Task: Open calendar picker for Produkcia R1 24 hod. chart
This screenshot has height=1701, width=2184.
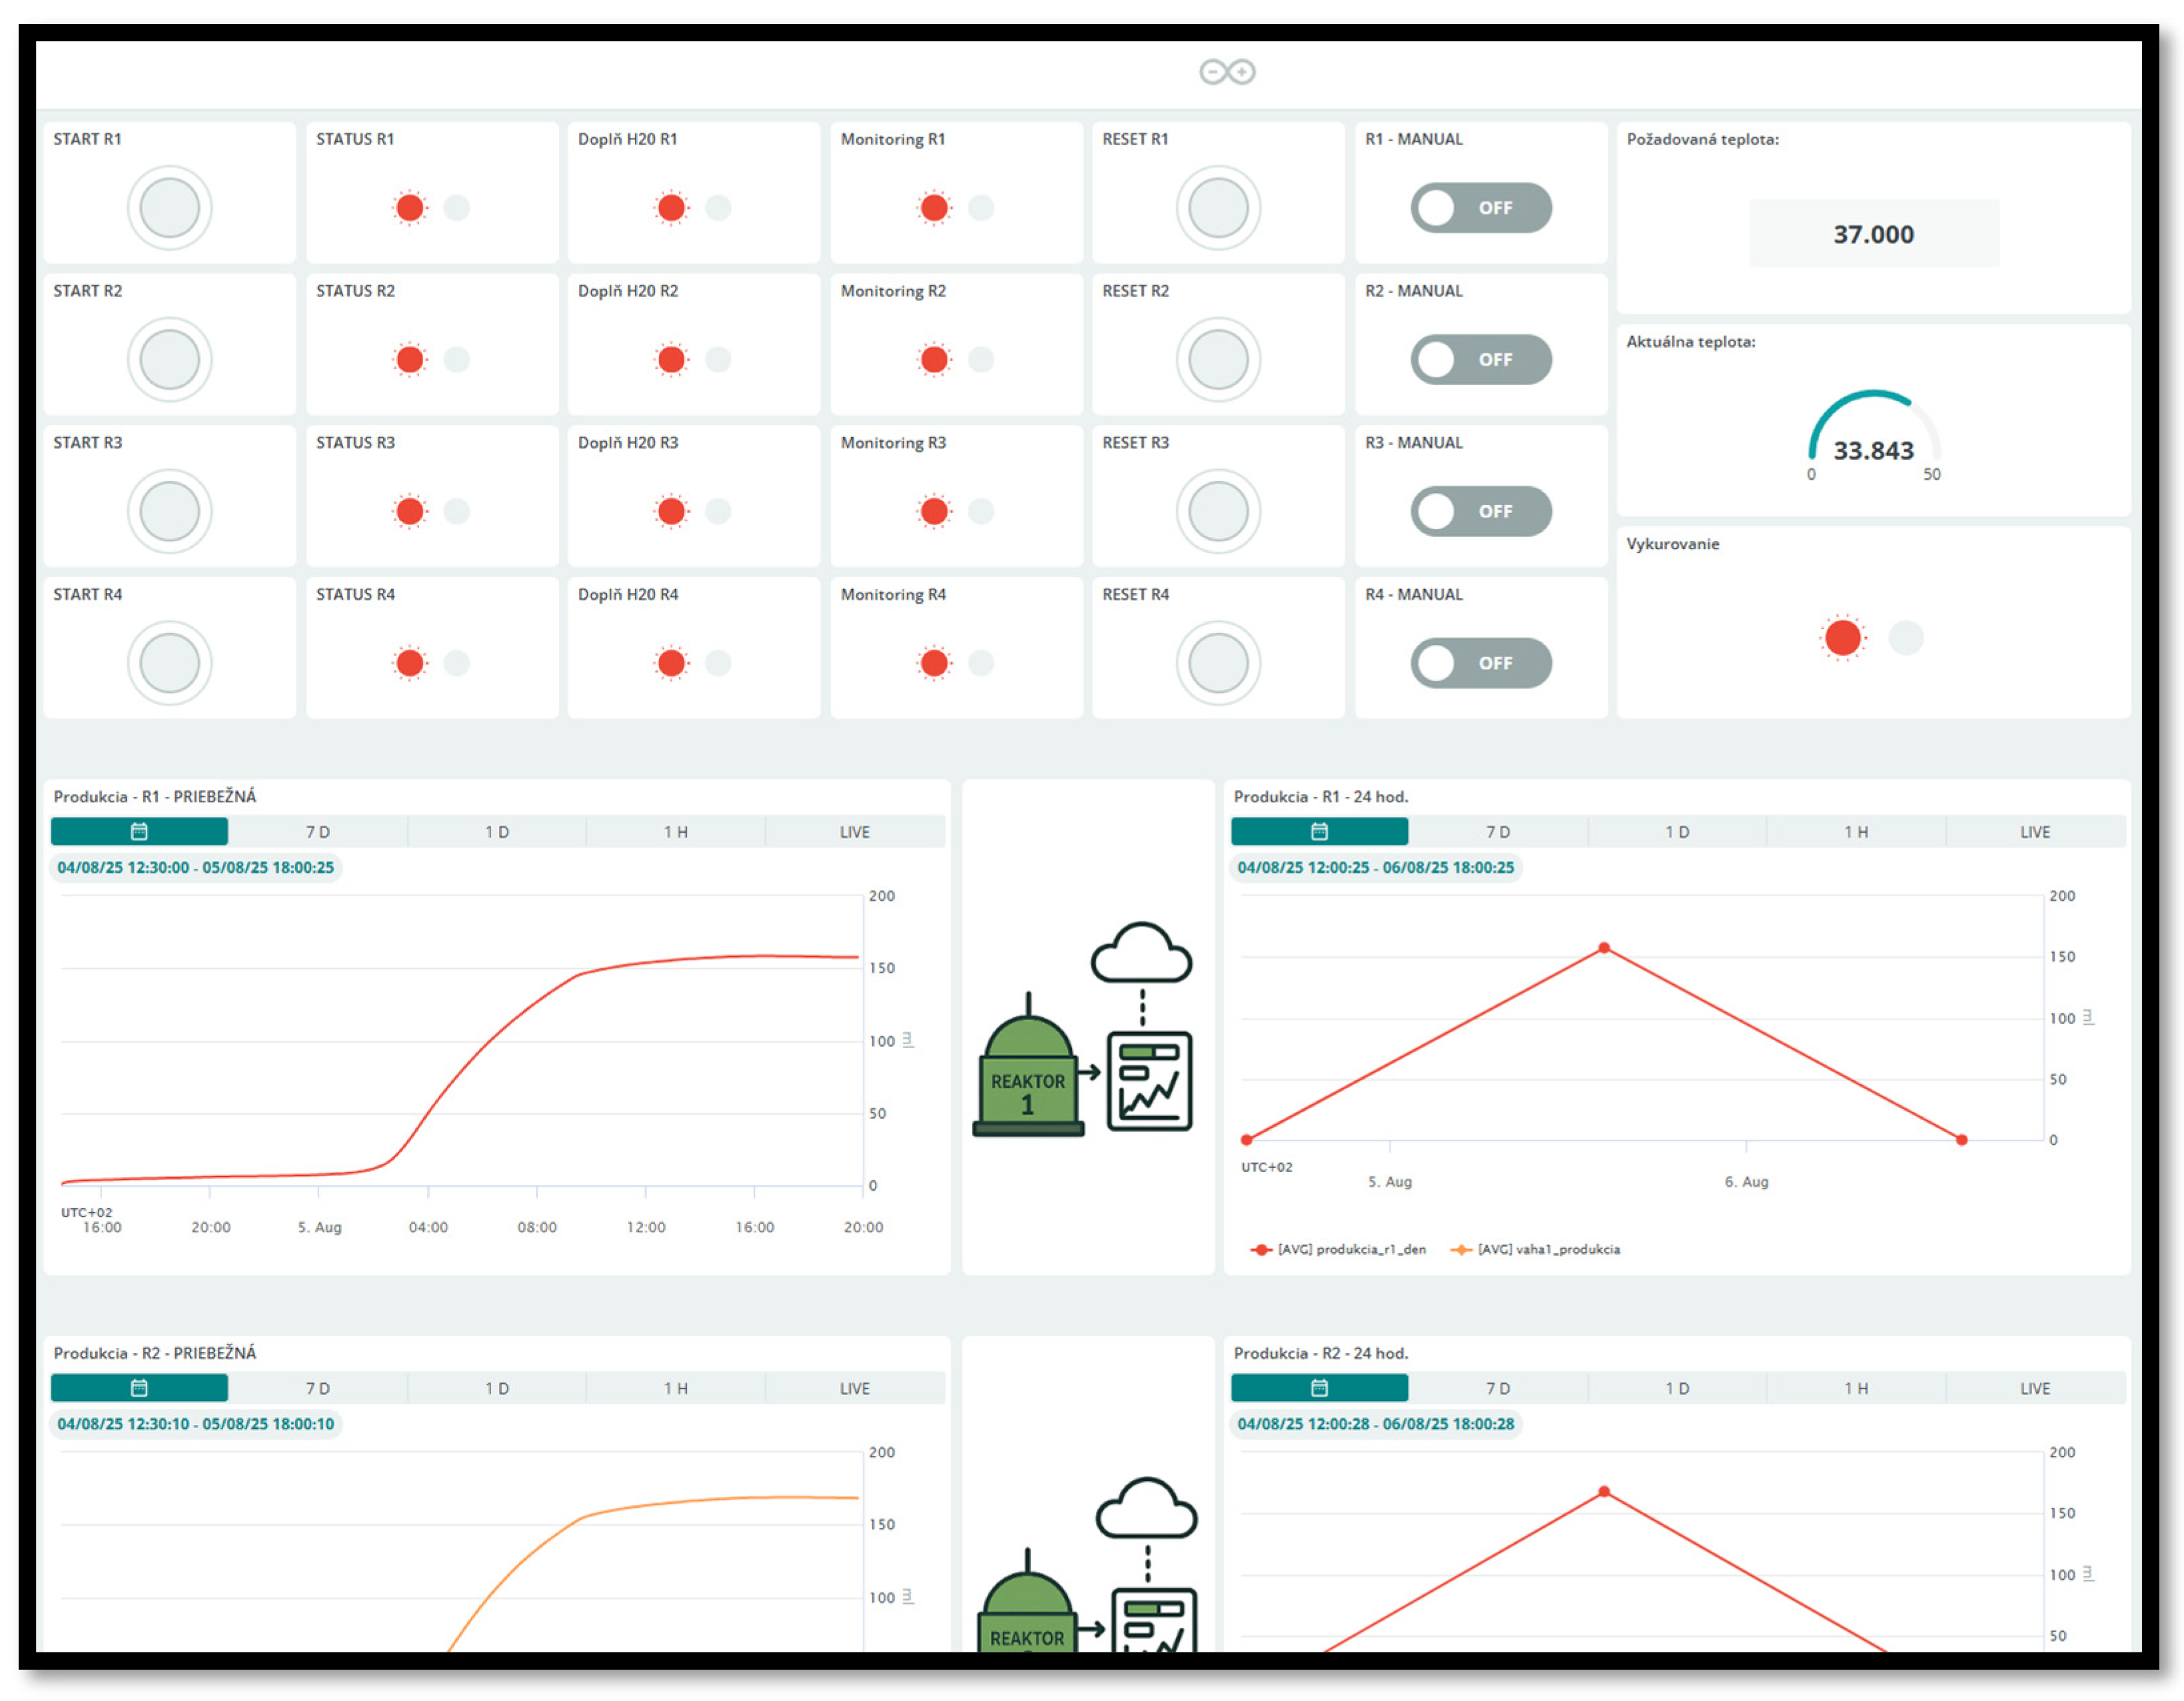Action: point(1319,831)
